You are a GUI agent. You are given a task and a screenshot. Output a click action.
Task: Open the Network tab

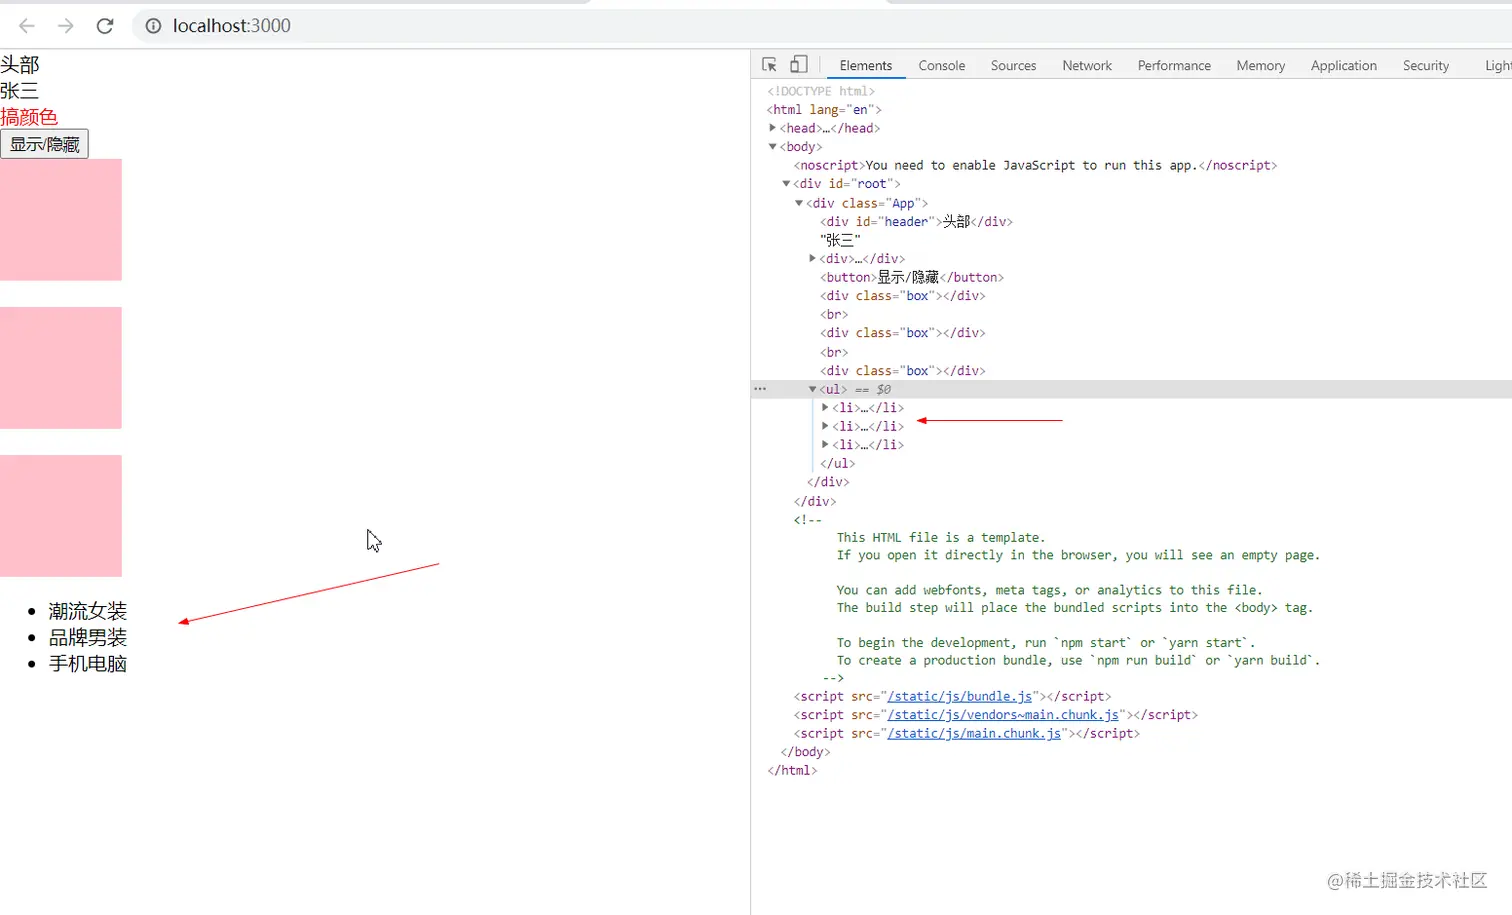pyautogui.click(x=1087, y=65)
